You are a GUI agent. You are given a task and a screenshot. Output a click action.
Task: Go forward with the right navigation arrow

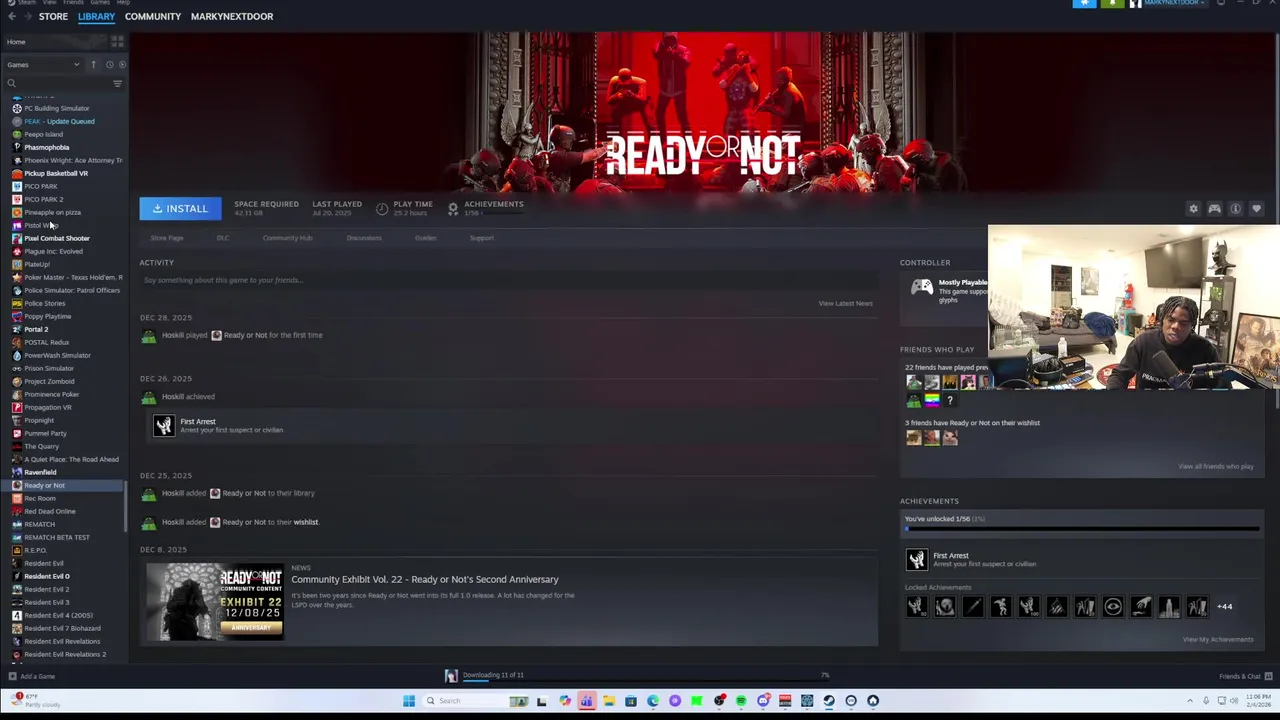[27, 17]
